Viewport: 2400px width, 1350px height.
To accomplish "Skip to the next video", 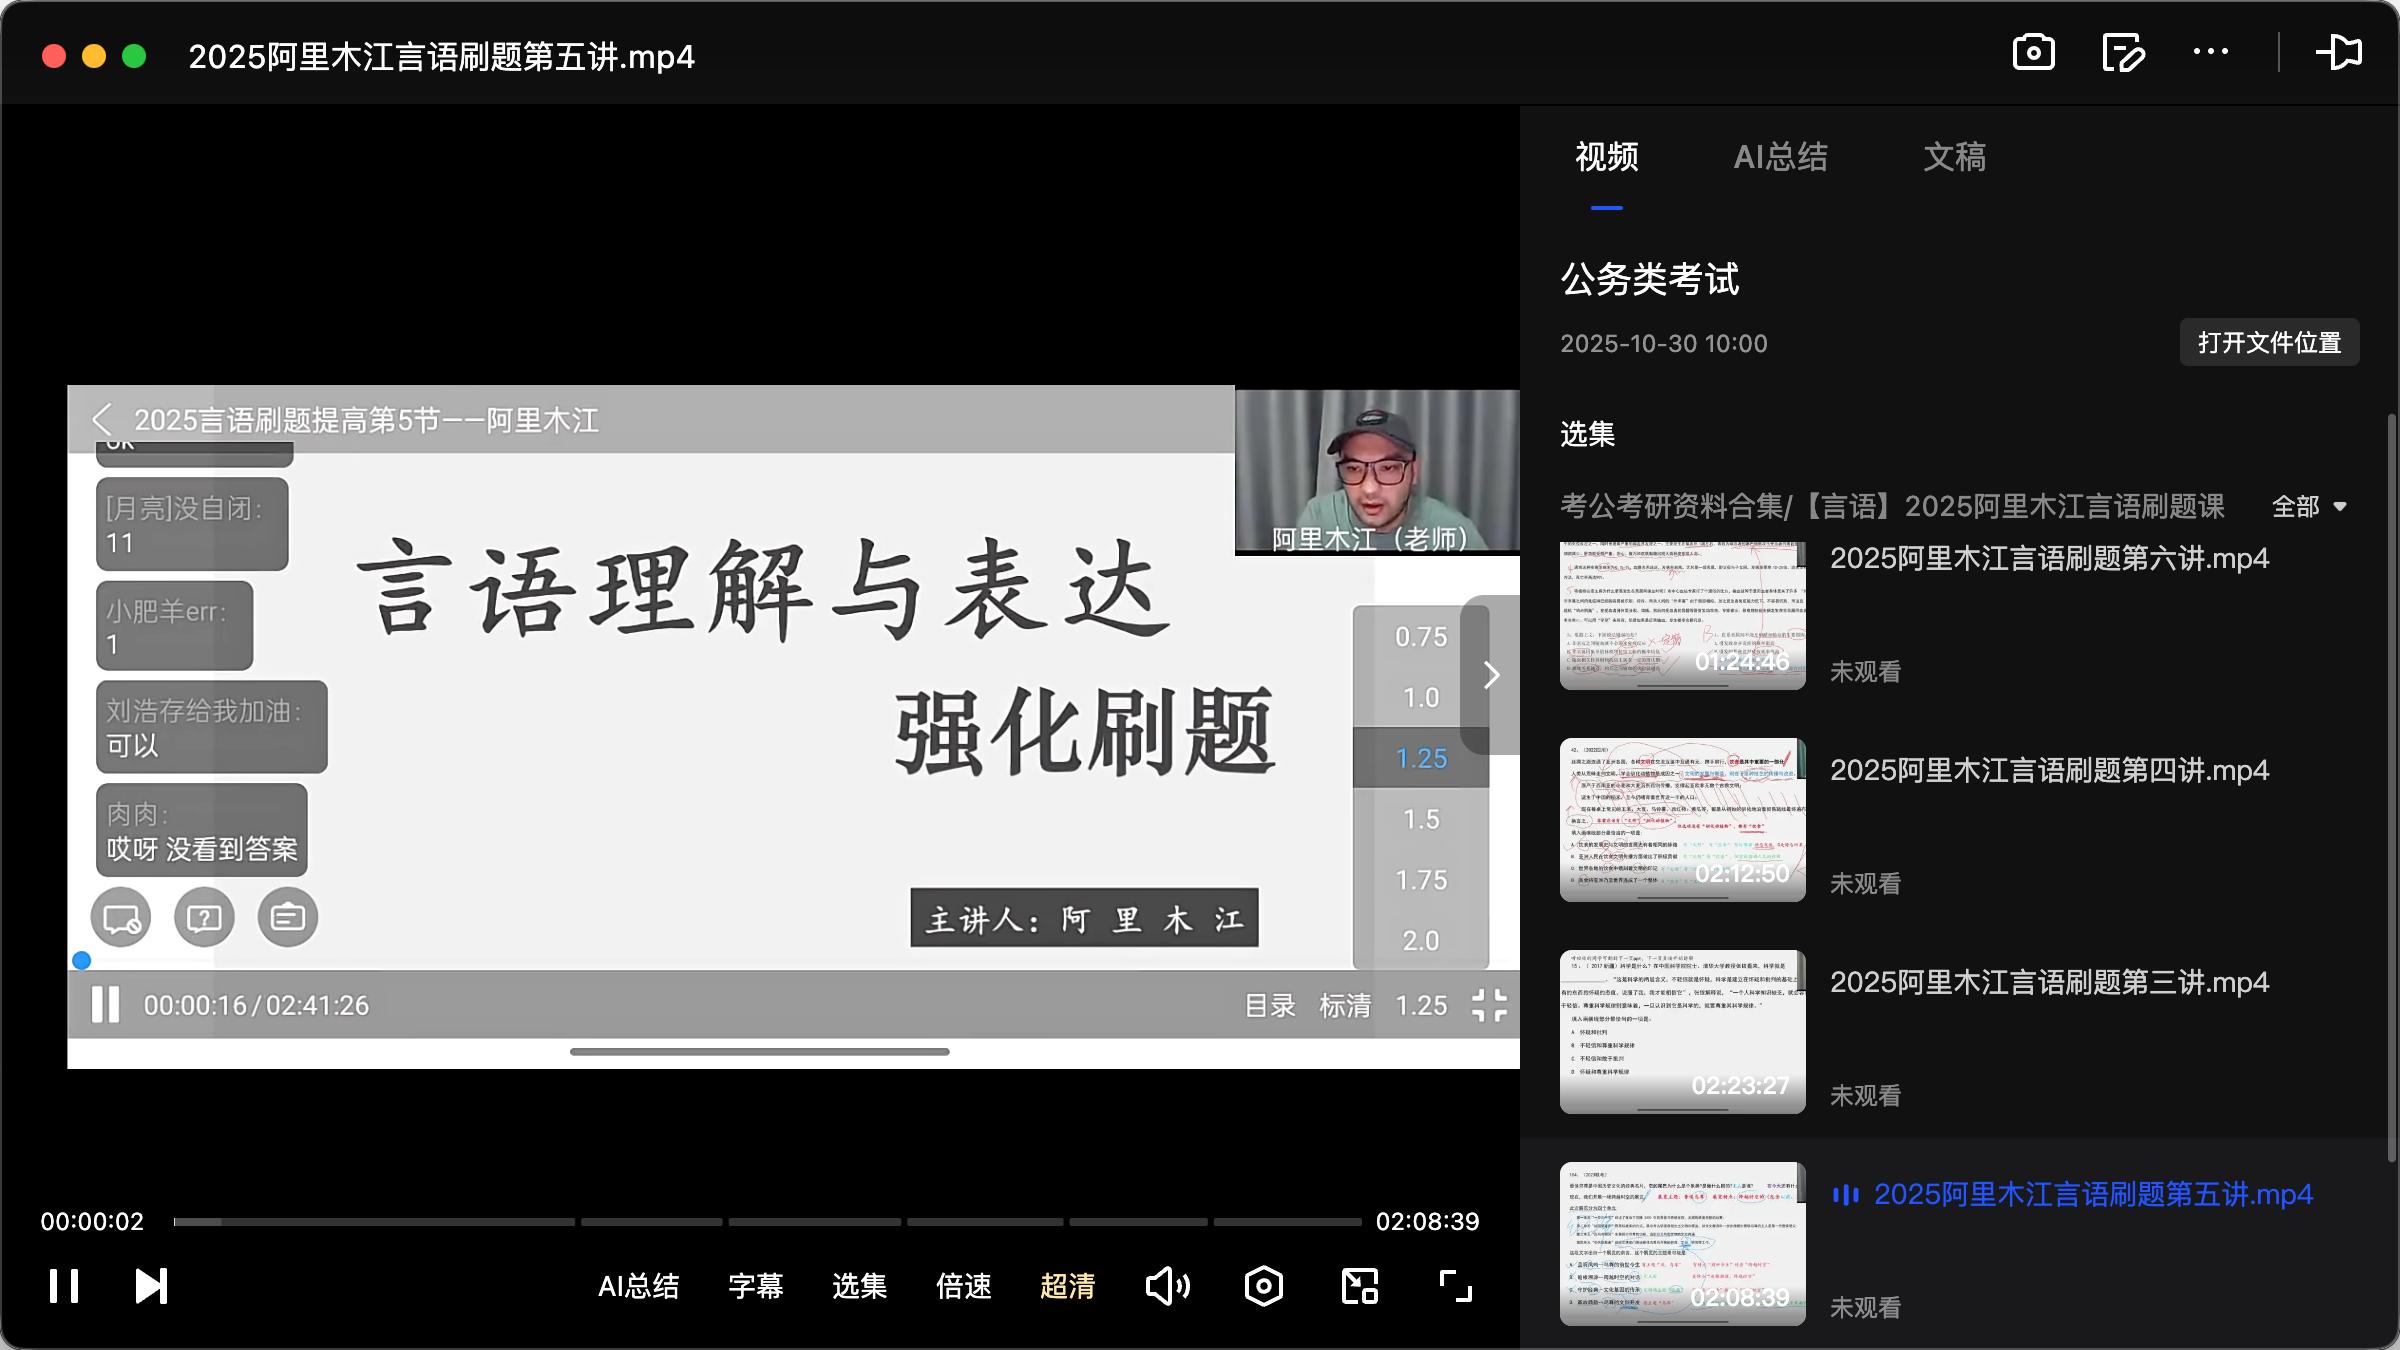I will 148,1285.
